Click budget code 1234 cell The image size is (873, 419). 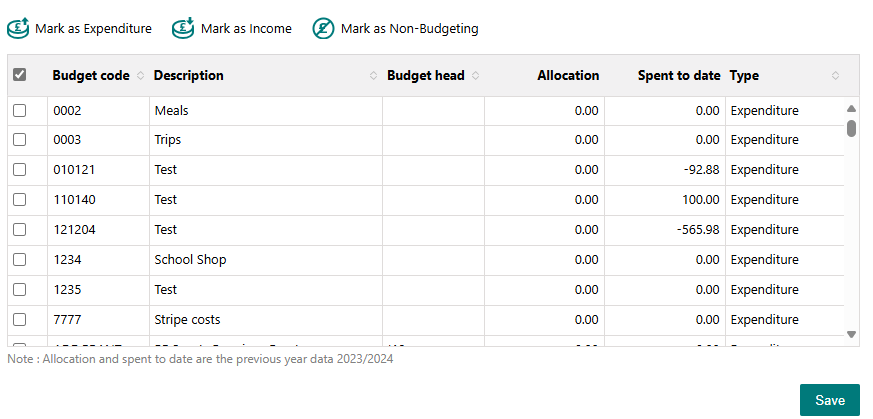(99, 260)
